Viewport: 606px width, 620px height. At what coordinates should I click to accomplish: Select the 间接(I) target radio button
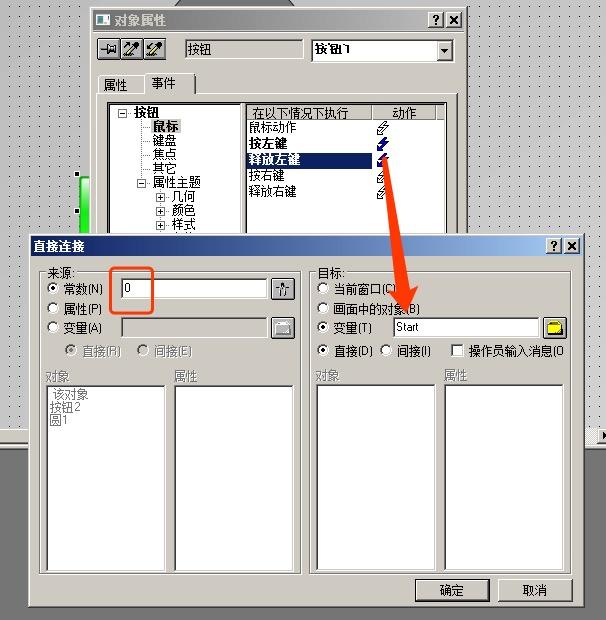[x=386, y=350]
